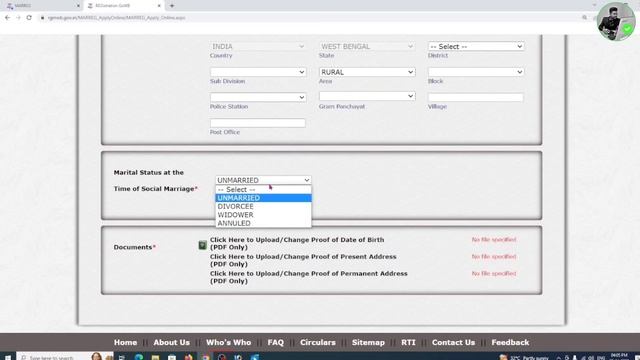
Task: Open RTI footer link
Action: click(x=408, y=342)
